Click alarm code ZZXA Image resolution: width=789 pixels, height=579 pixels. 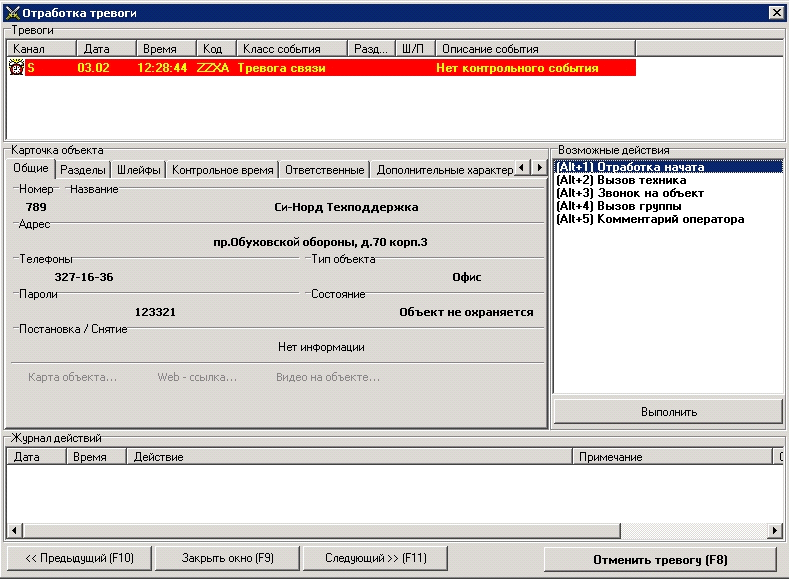pyautogui.click(x=212, y=68)
